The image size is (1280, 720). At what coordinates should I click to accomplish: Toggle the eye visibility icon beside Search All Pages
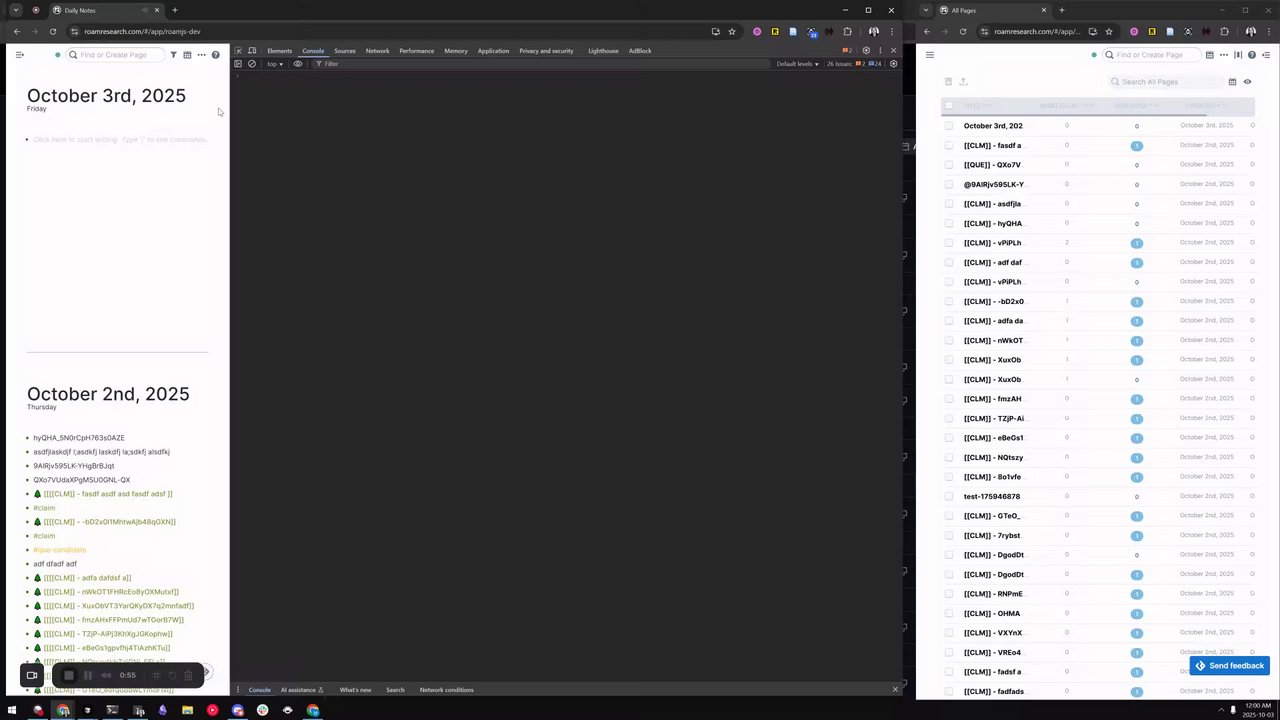click(x=1247, y=82)
